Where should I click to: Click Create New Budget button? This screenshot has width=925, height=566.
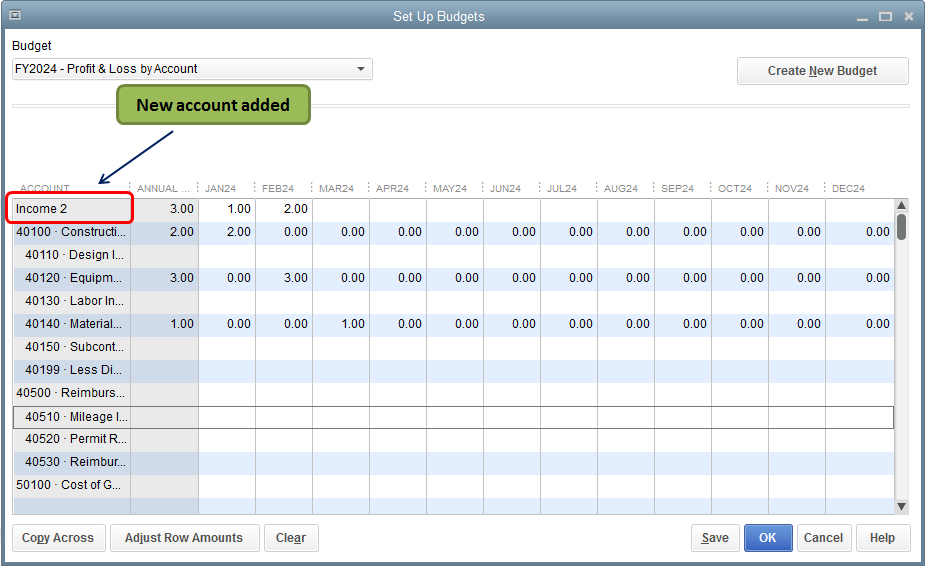click(822, 71)
